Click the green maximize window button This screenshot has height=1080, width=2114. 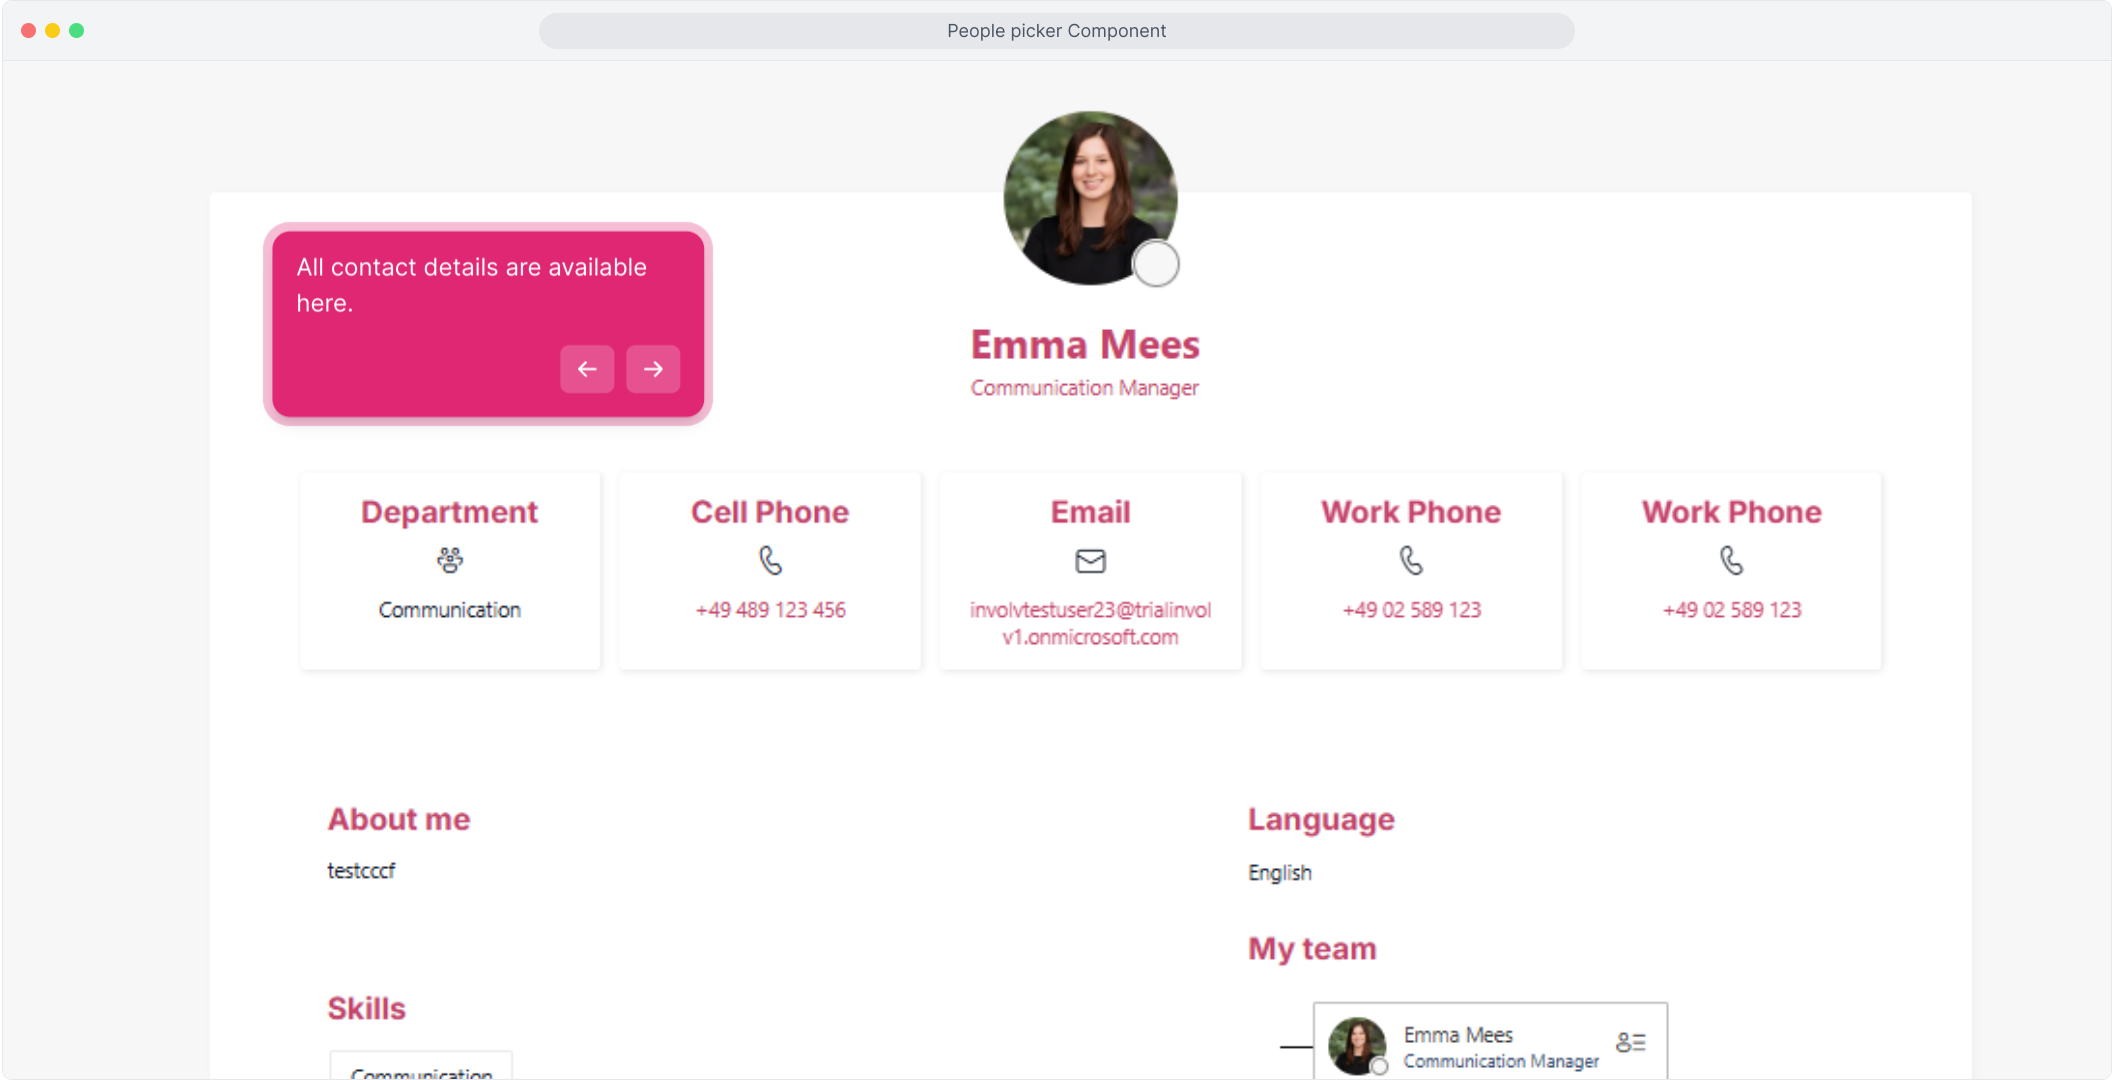click(x=77, y=31)
